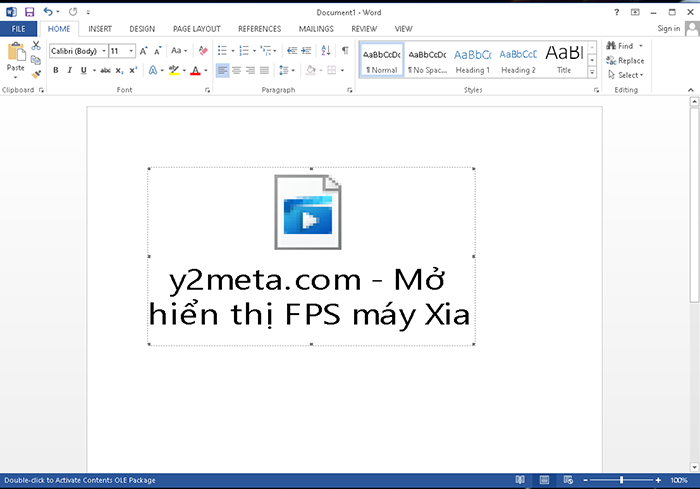Apply the Heading 1 style
The width and height of the screenshot is (700, 489).
472,60
